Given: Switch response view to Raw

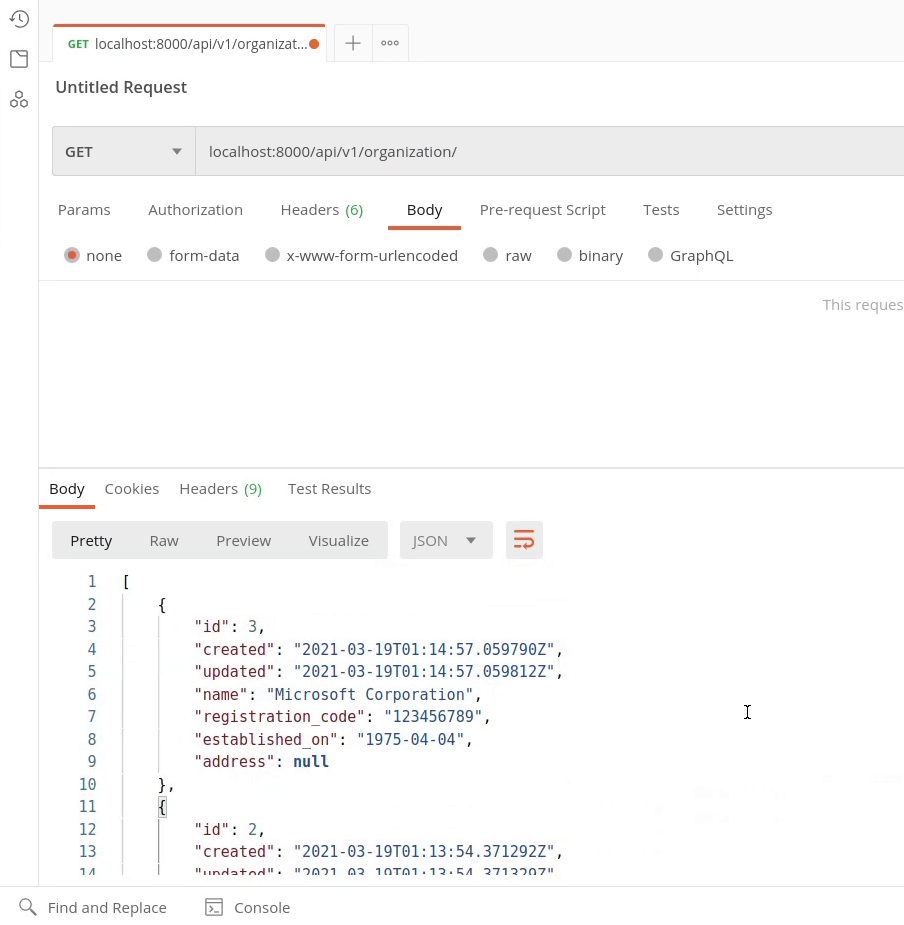Looking at the screenshot, I should pos(164,540).
